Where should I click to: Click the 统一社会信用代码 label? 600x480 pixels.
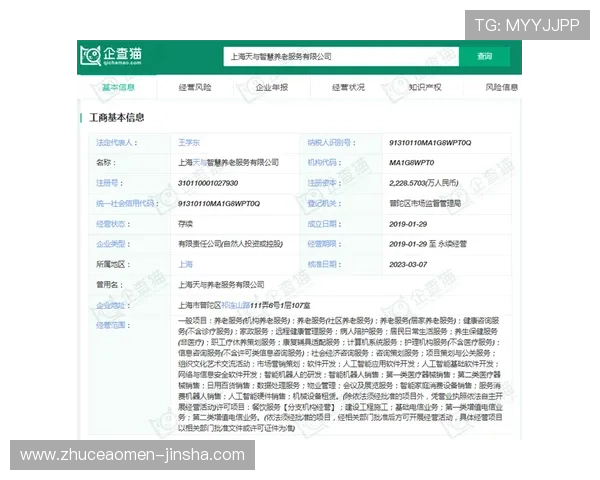pyautogui.click(x=127, y=203)
